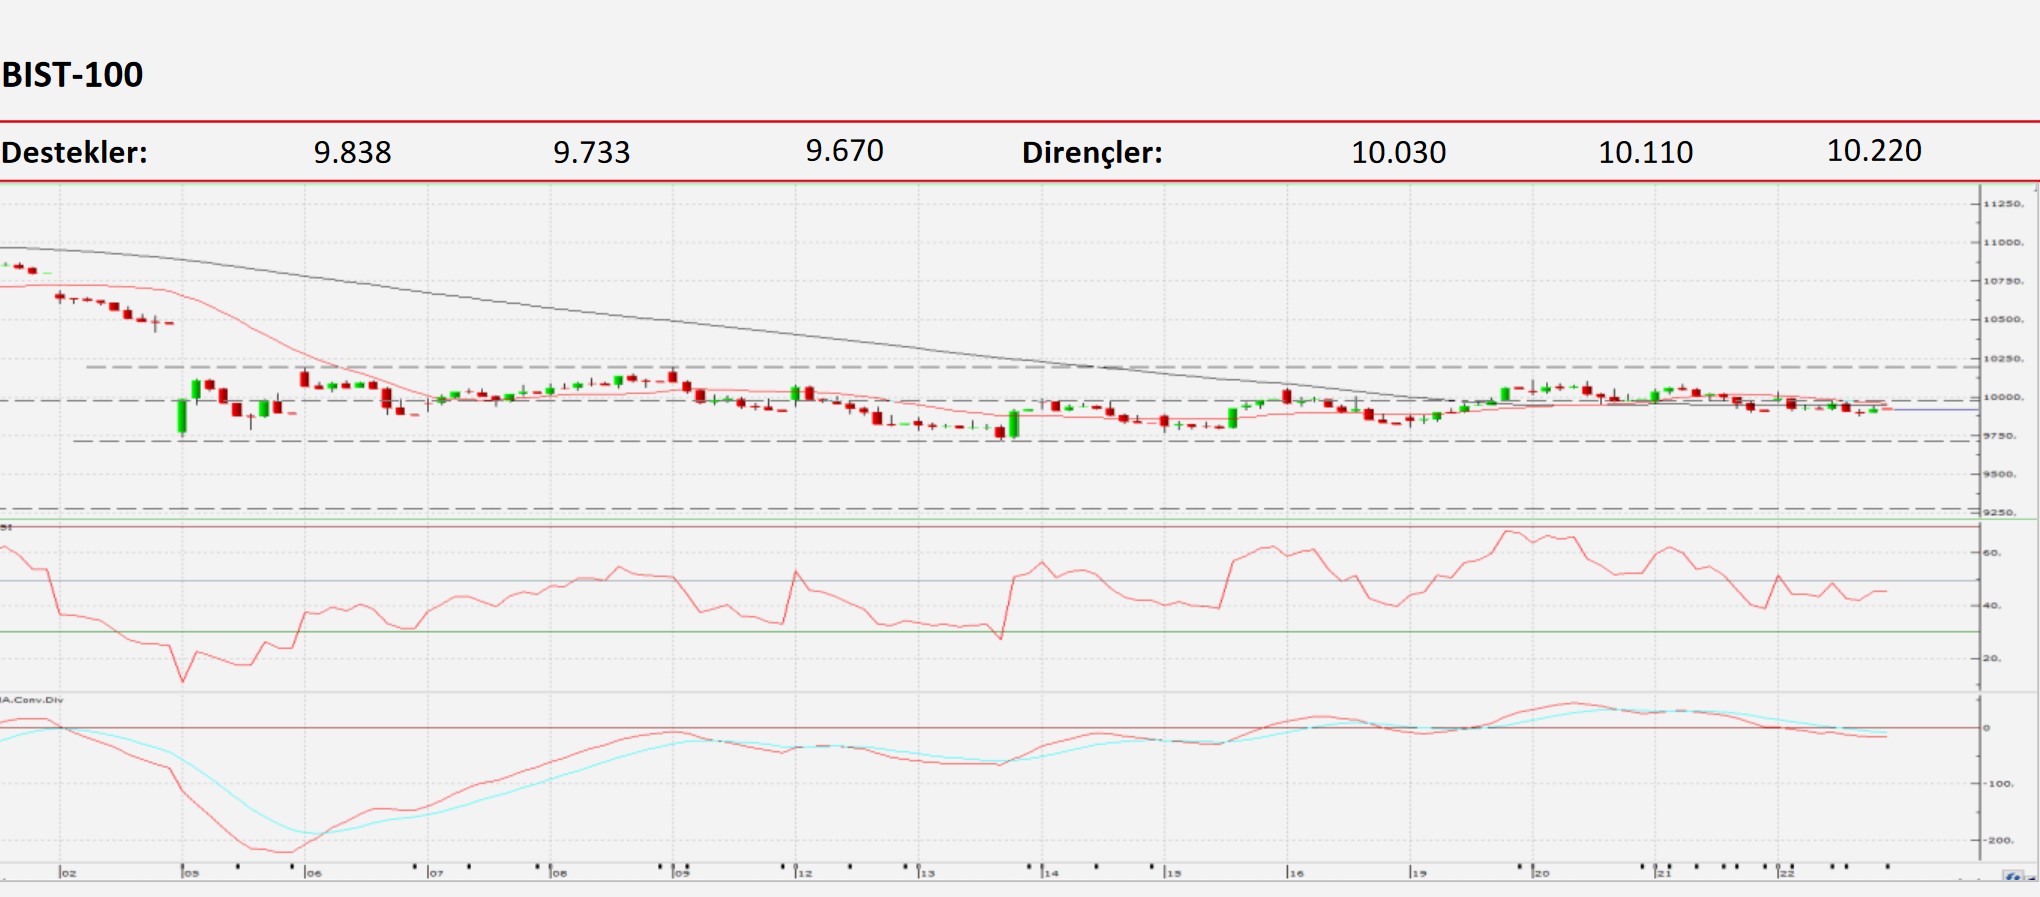
Task: Click the 10000 price axis label
Action: pos(2004,398)
